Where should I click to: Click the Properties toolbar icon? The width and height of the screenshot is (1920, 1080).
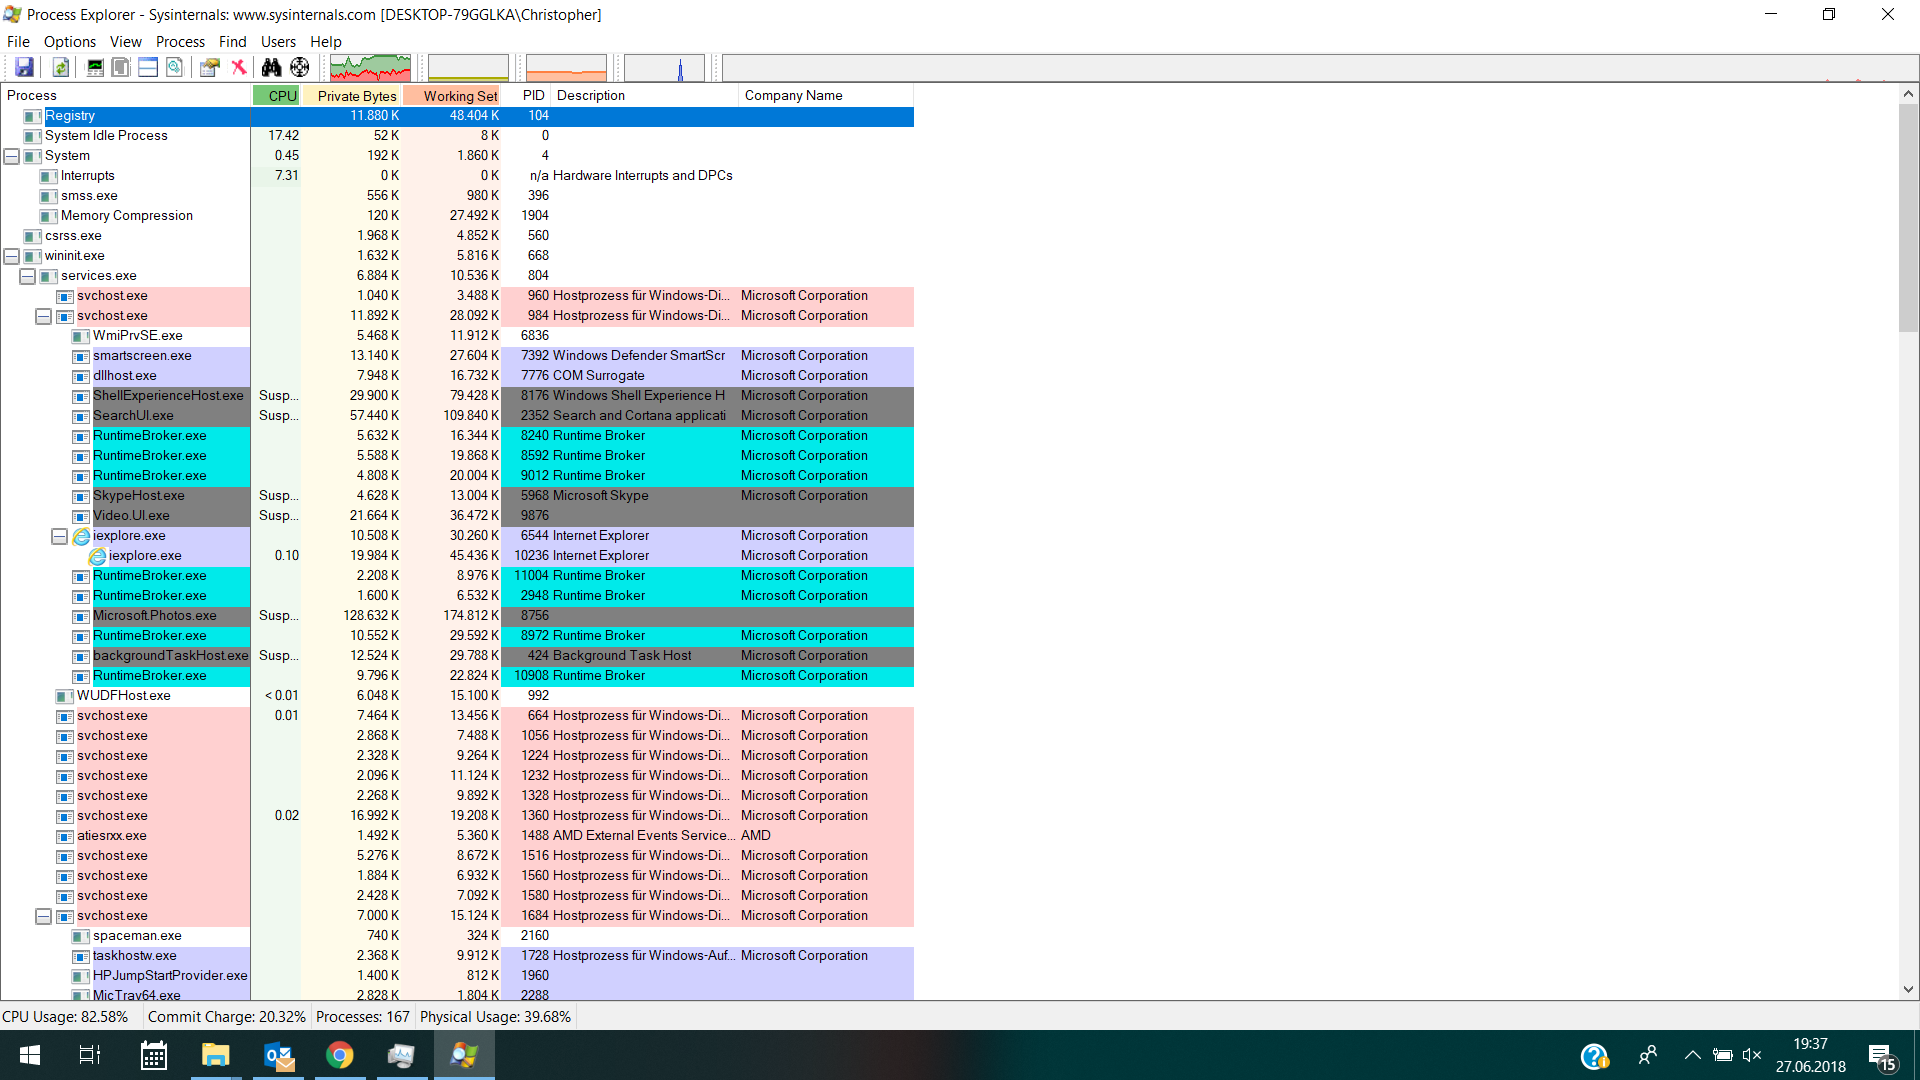point(209,67)
